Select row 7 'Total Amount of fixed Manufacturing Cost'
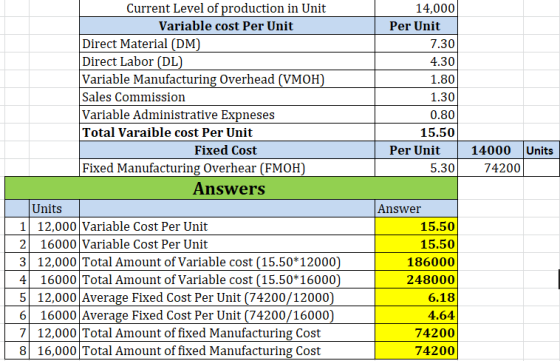Screen dimensions: 560x361 227,333
